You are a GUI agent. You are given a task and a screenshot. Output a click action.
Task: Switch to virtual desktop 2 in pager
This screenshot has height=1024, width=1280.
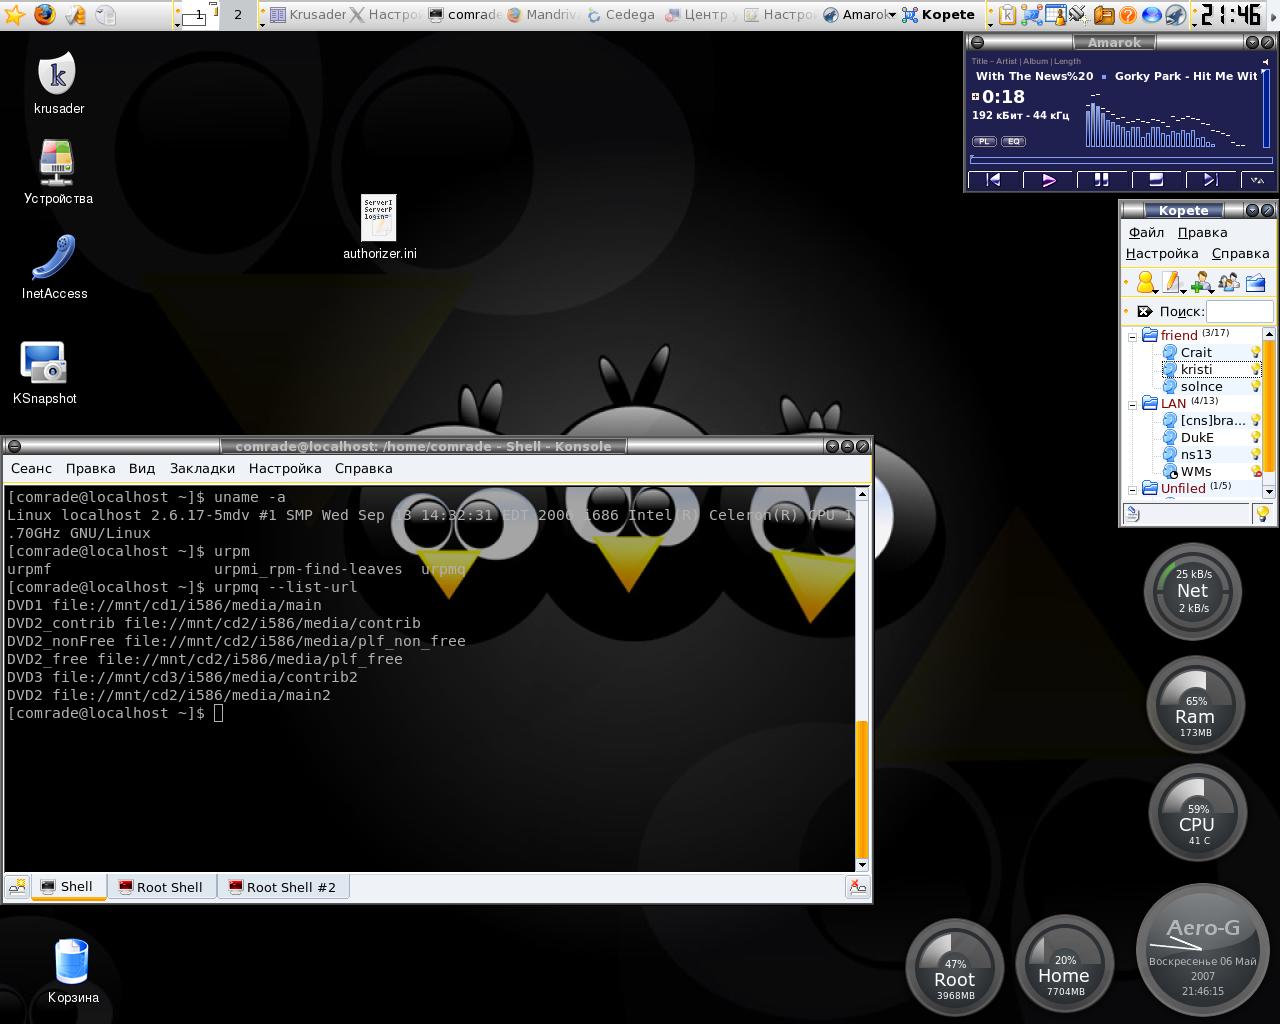(238, 15)
